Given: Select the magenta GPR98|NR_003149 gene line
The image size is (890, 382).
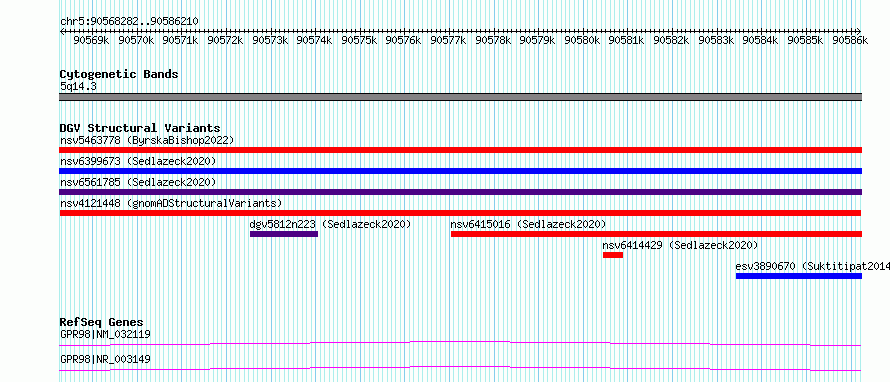Looking at the screenshot, I should coord(461,368).
